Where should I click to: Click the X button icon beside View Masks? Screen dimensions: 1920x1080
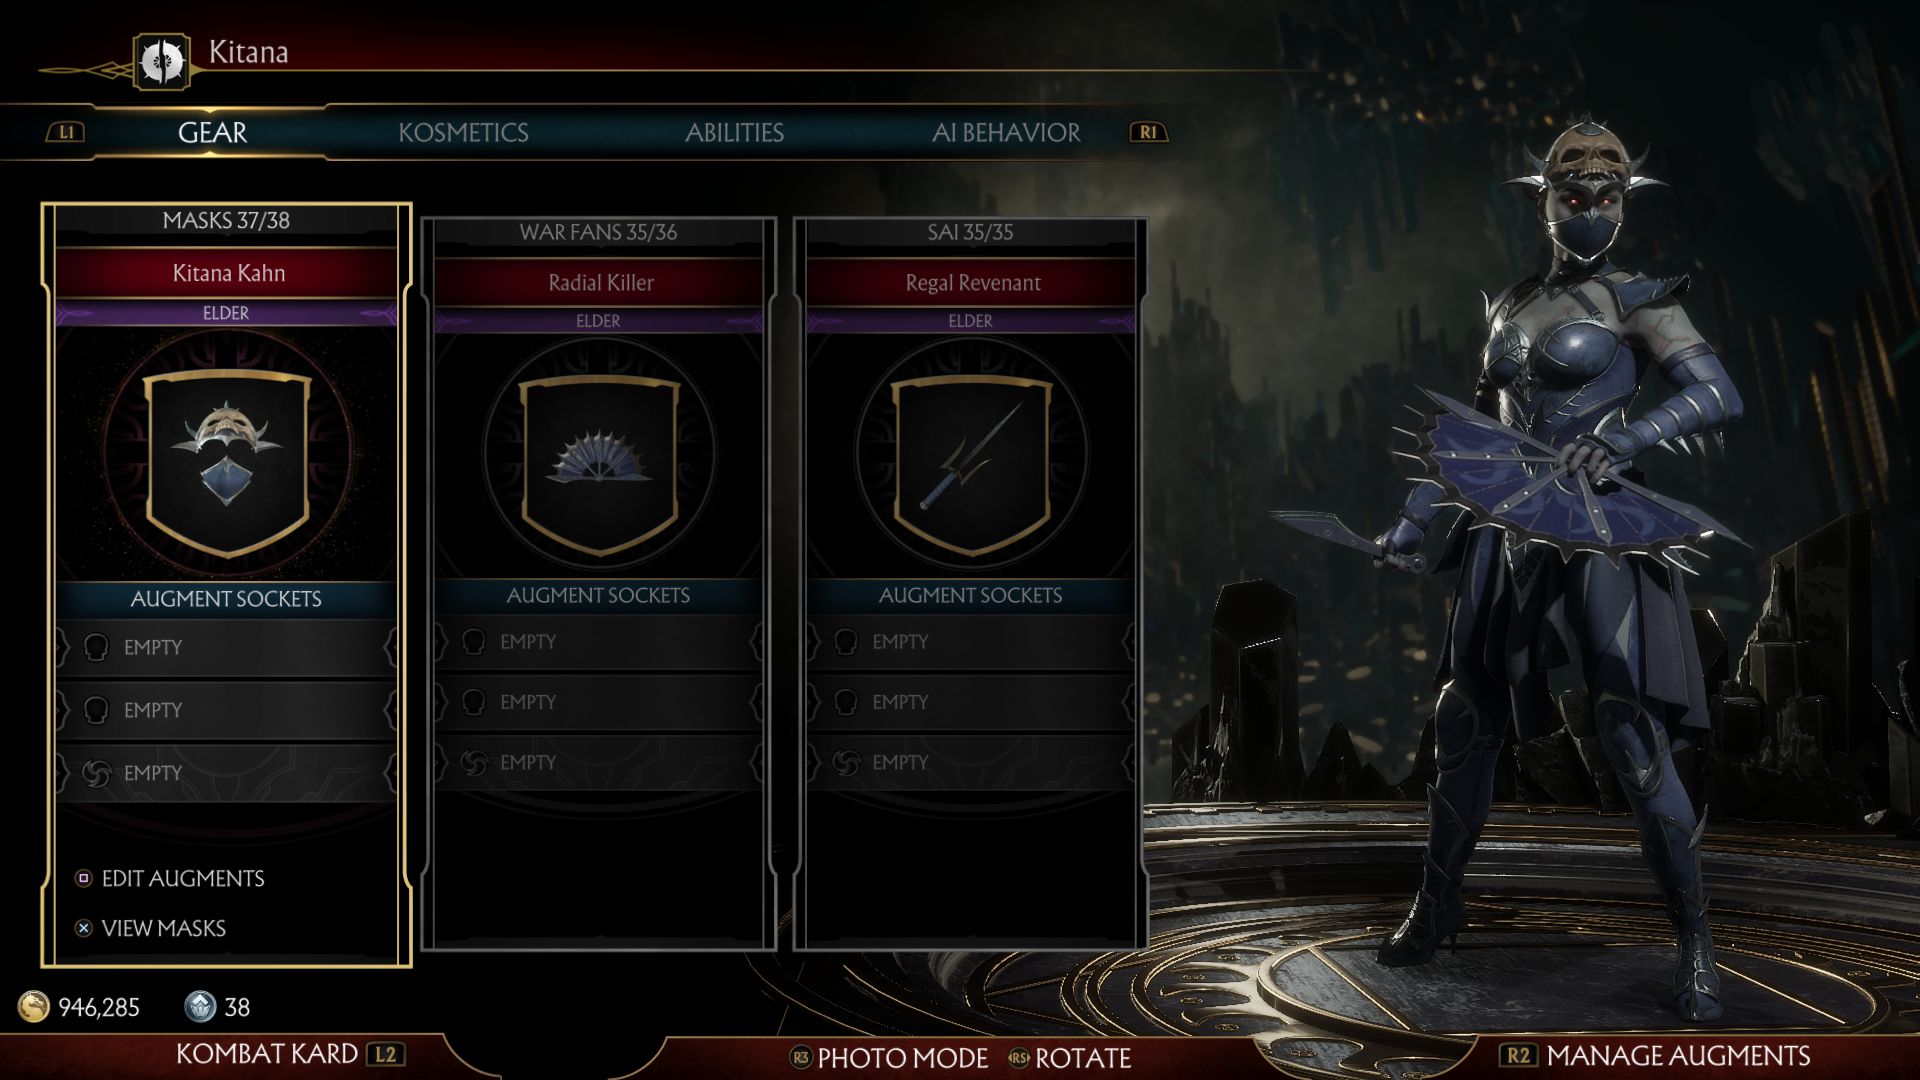click(x=84, y=928)
